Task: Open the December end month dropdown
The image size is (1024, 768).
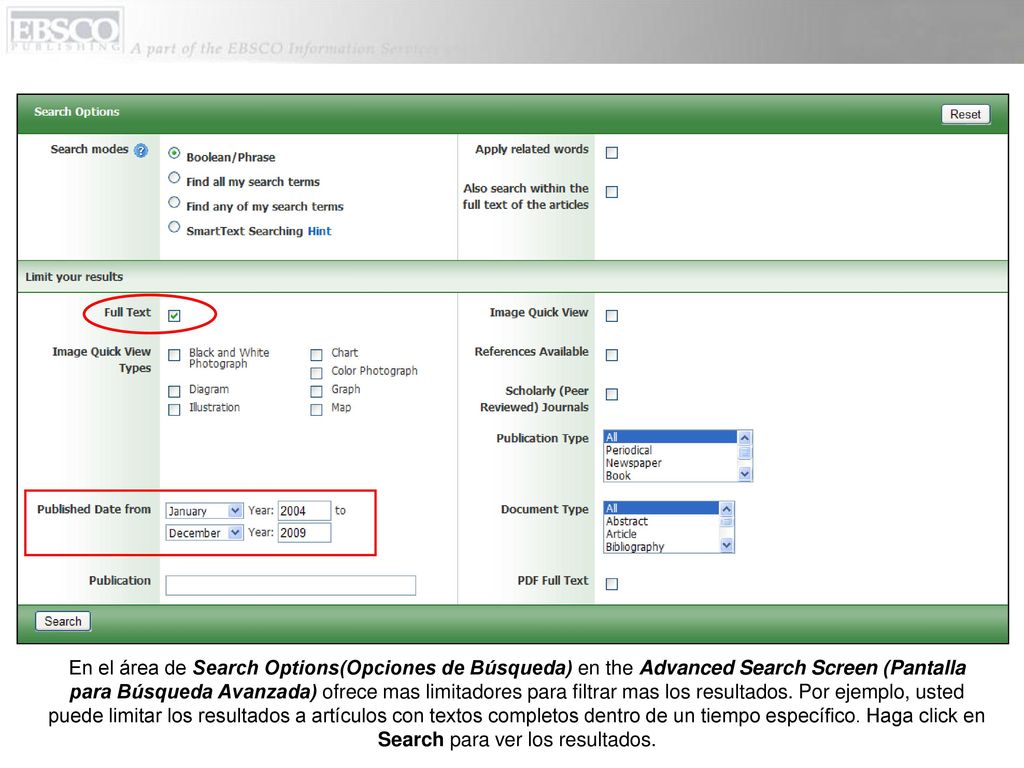Action: pos(204,533)
